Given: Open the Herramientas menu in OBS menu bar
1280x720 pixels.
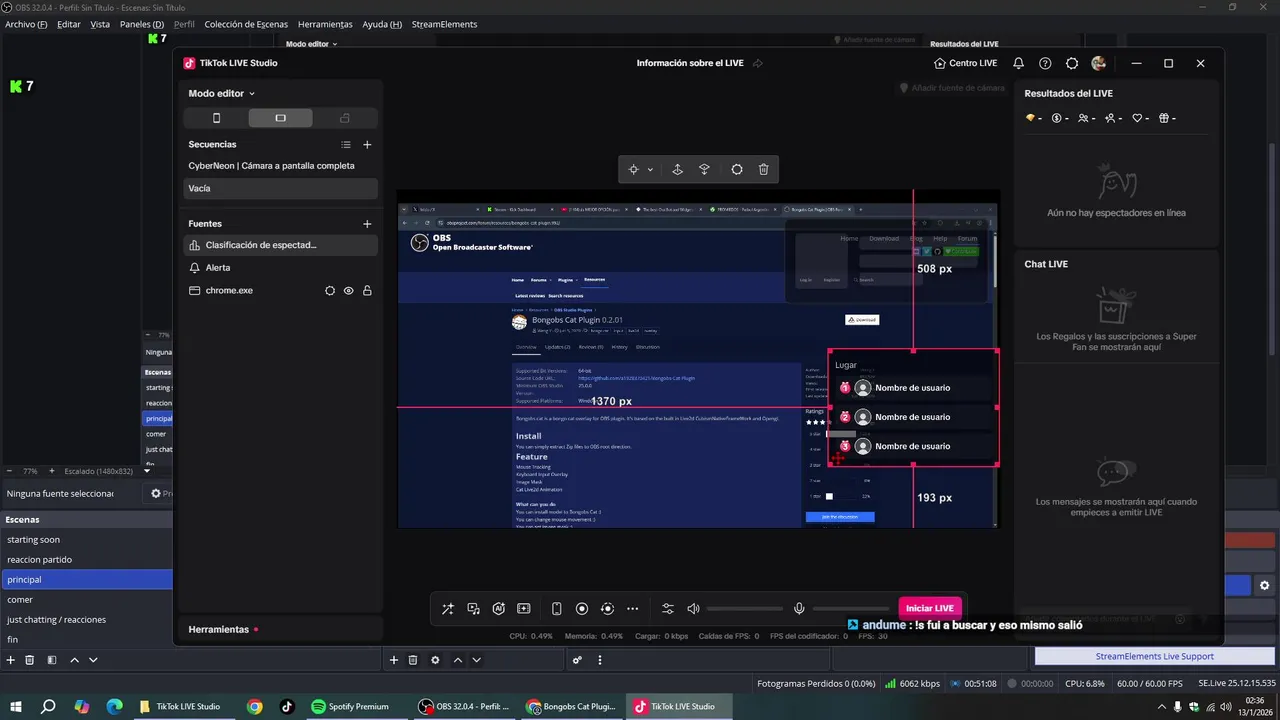Looking at the screenshot, I should pos(325,24).
